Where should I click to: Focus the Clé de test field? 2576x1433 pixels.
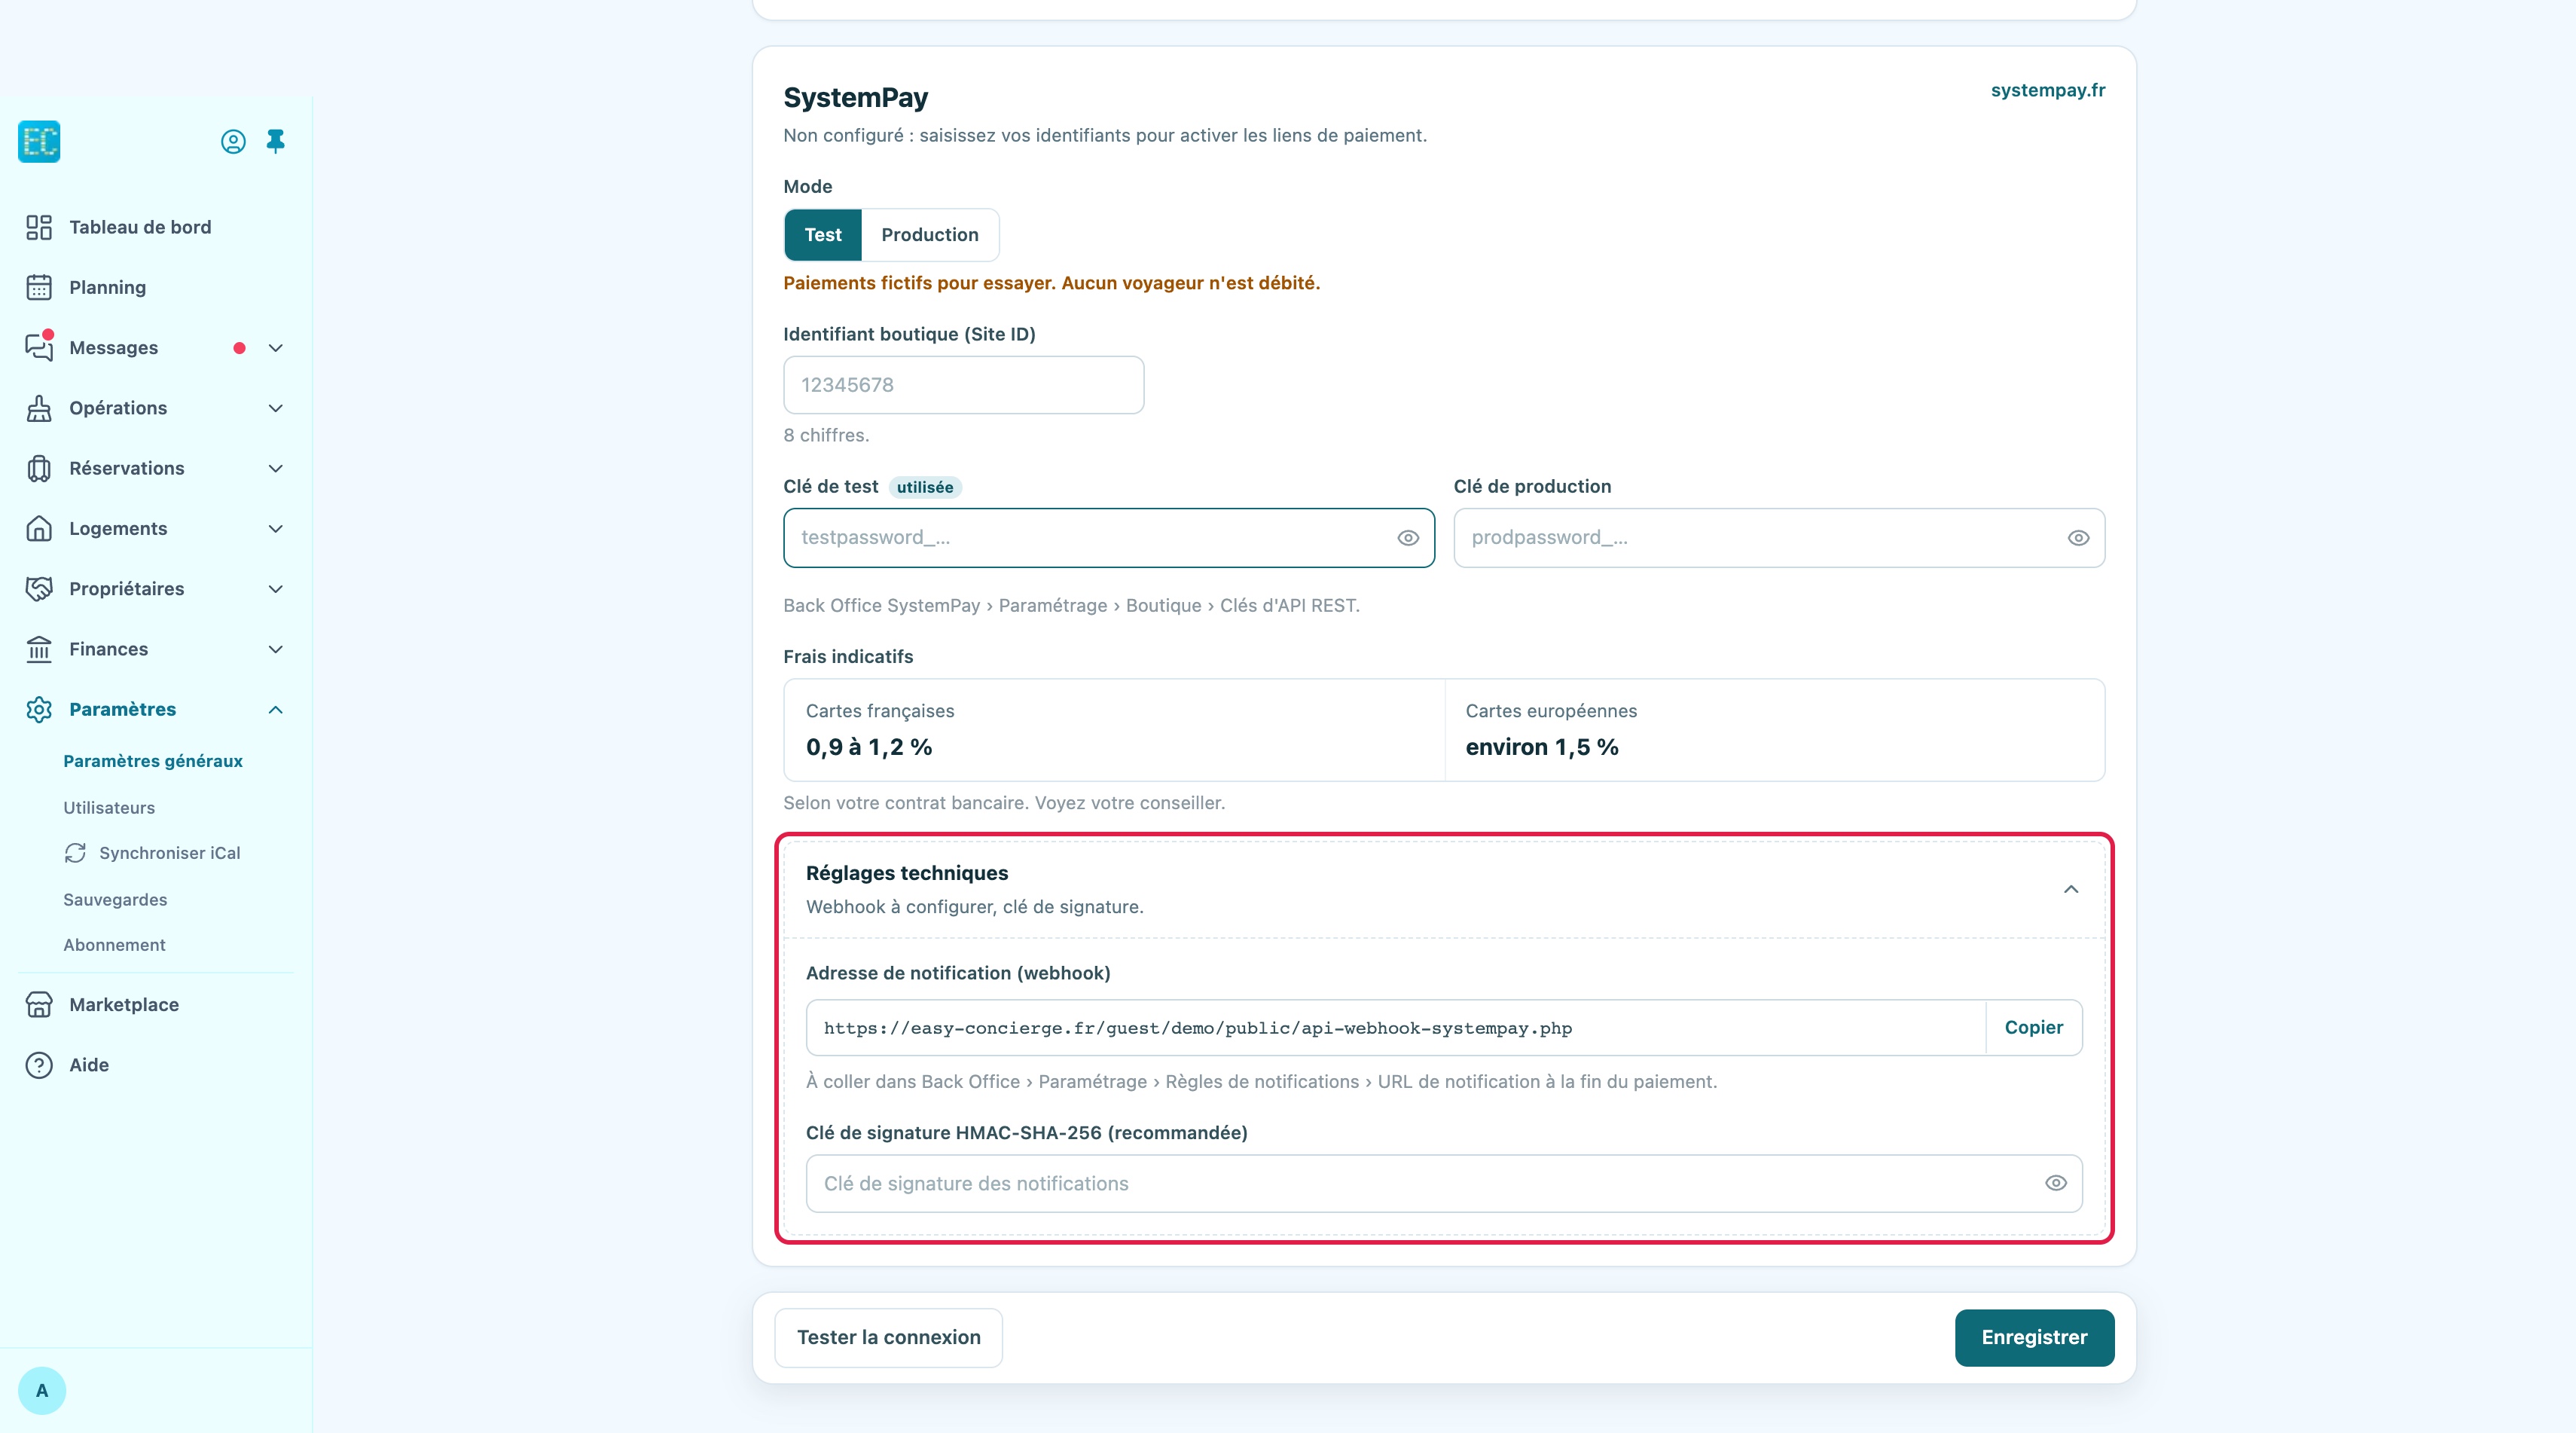(x=1108, y=538)
